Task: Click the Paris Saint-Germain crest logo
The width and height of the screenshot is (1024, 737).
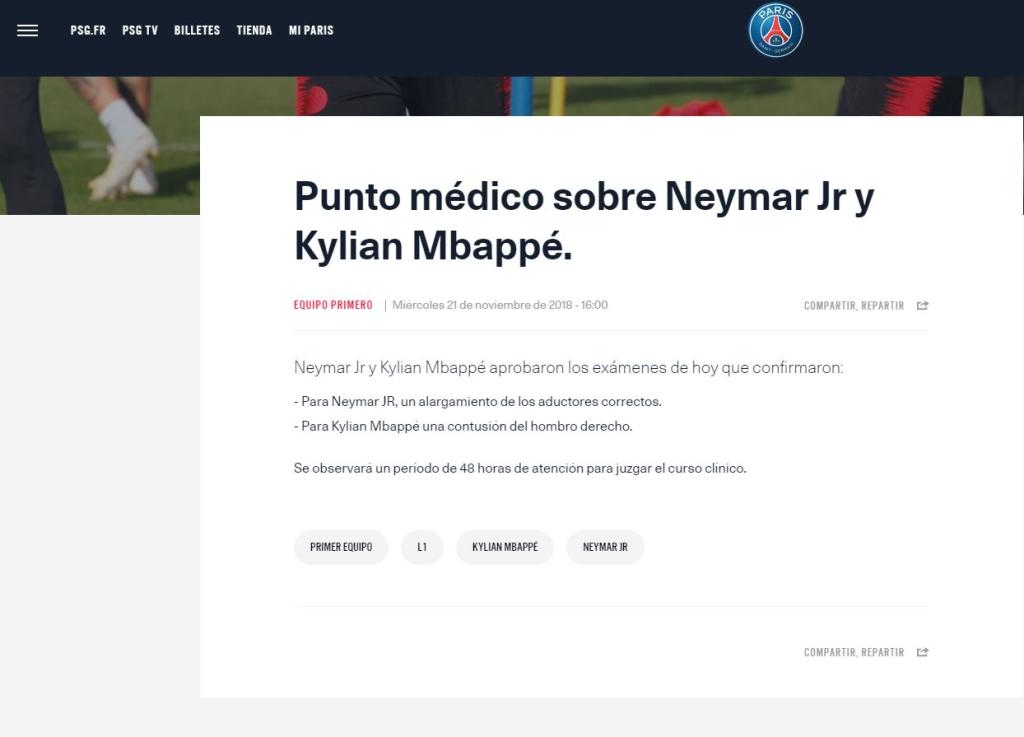Action: pyautogui.click(x=775, y=30)
